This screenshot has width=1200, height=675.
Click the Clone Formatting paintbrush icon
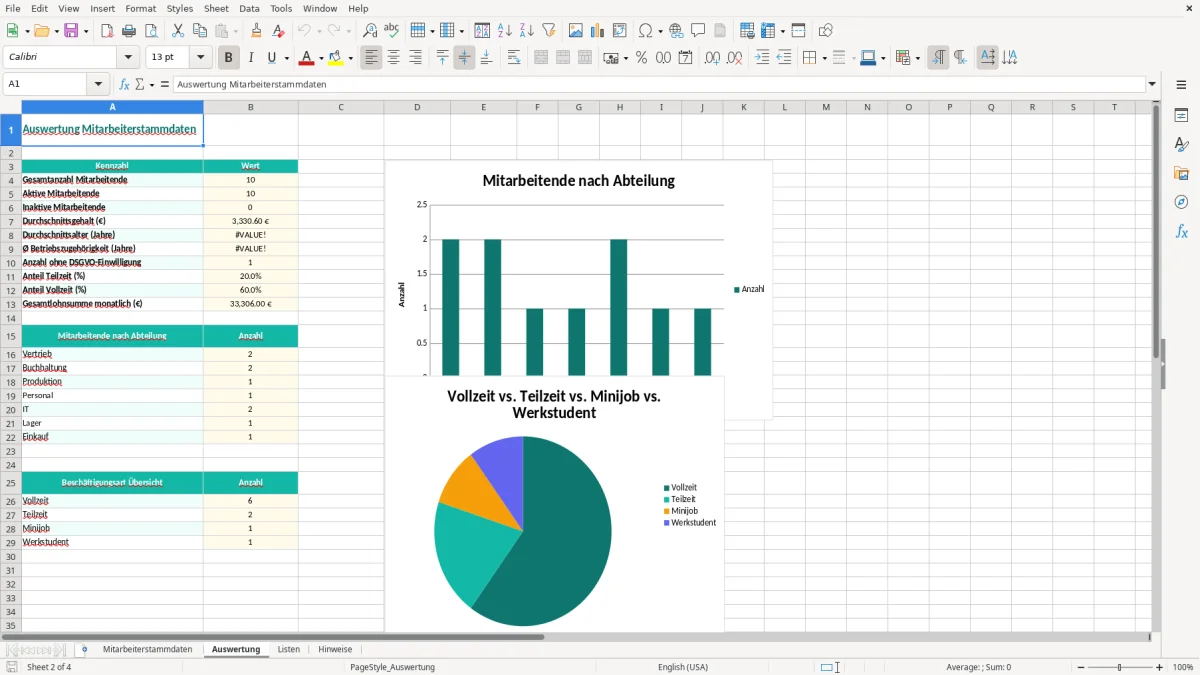[x=257, y=31]
